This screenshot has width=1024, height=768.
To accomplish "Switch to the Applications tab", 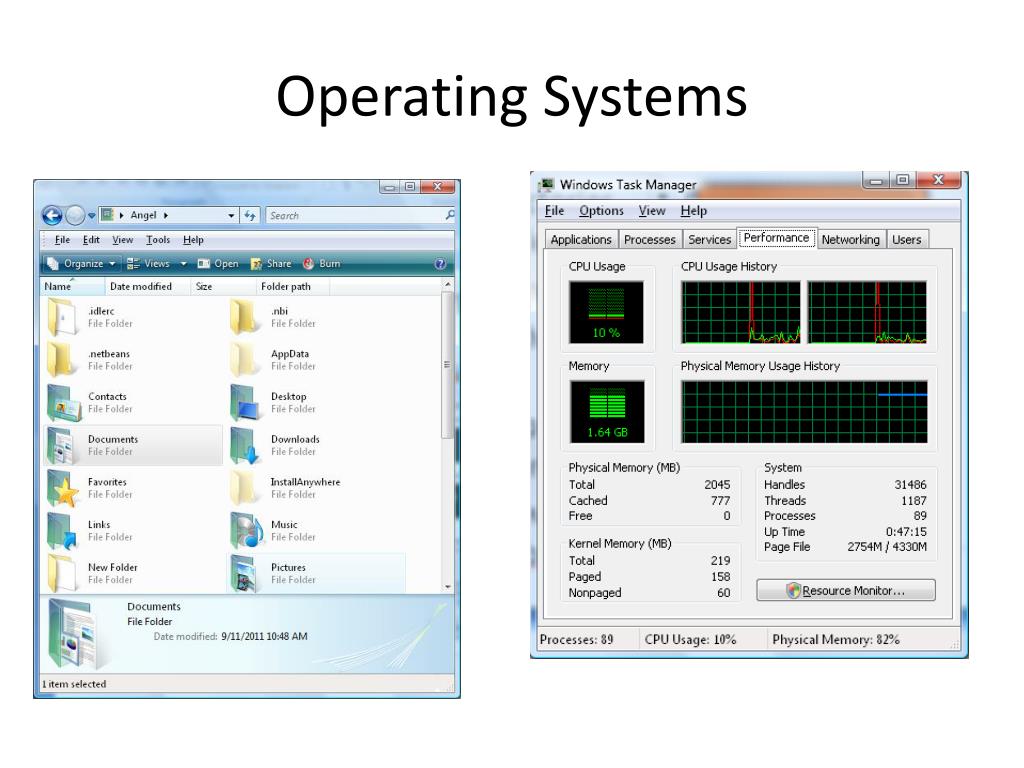I will pyautogui.click(x=581, y=240).
